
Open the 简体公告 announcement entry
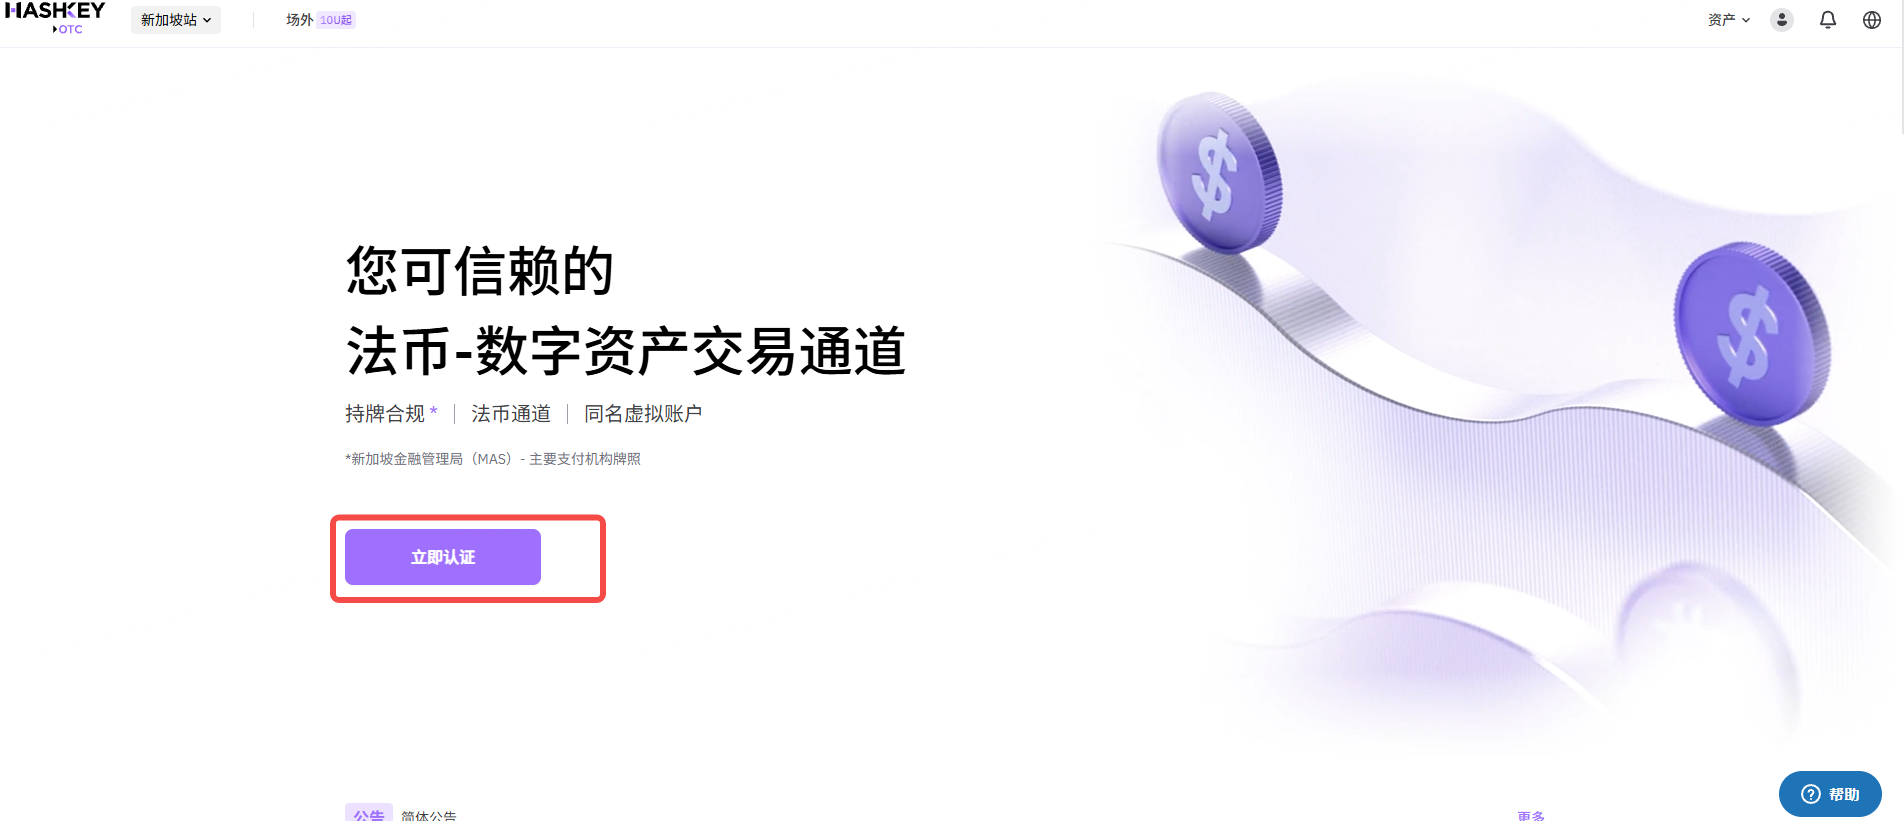[x=429, y=815]
